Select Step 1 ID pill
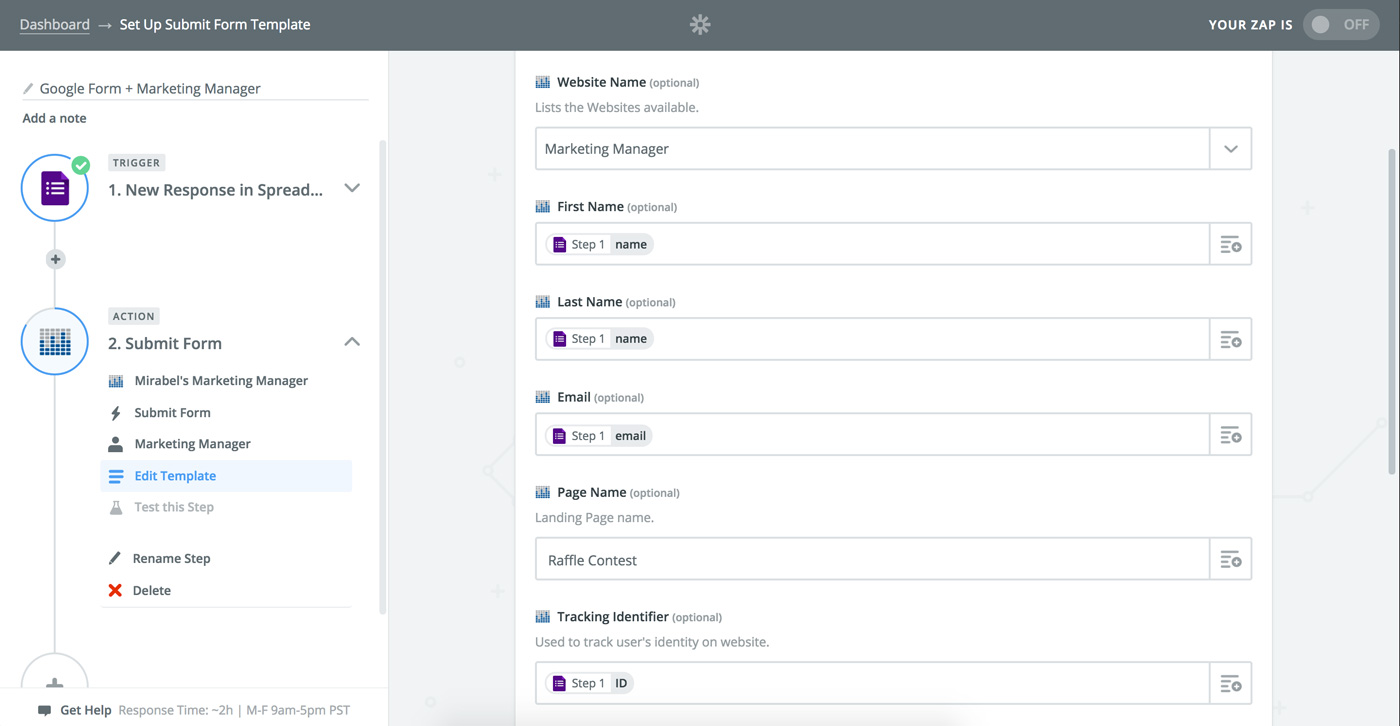 click(x=590, y=683)
